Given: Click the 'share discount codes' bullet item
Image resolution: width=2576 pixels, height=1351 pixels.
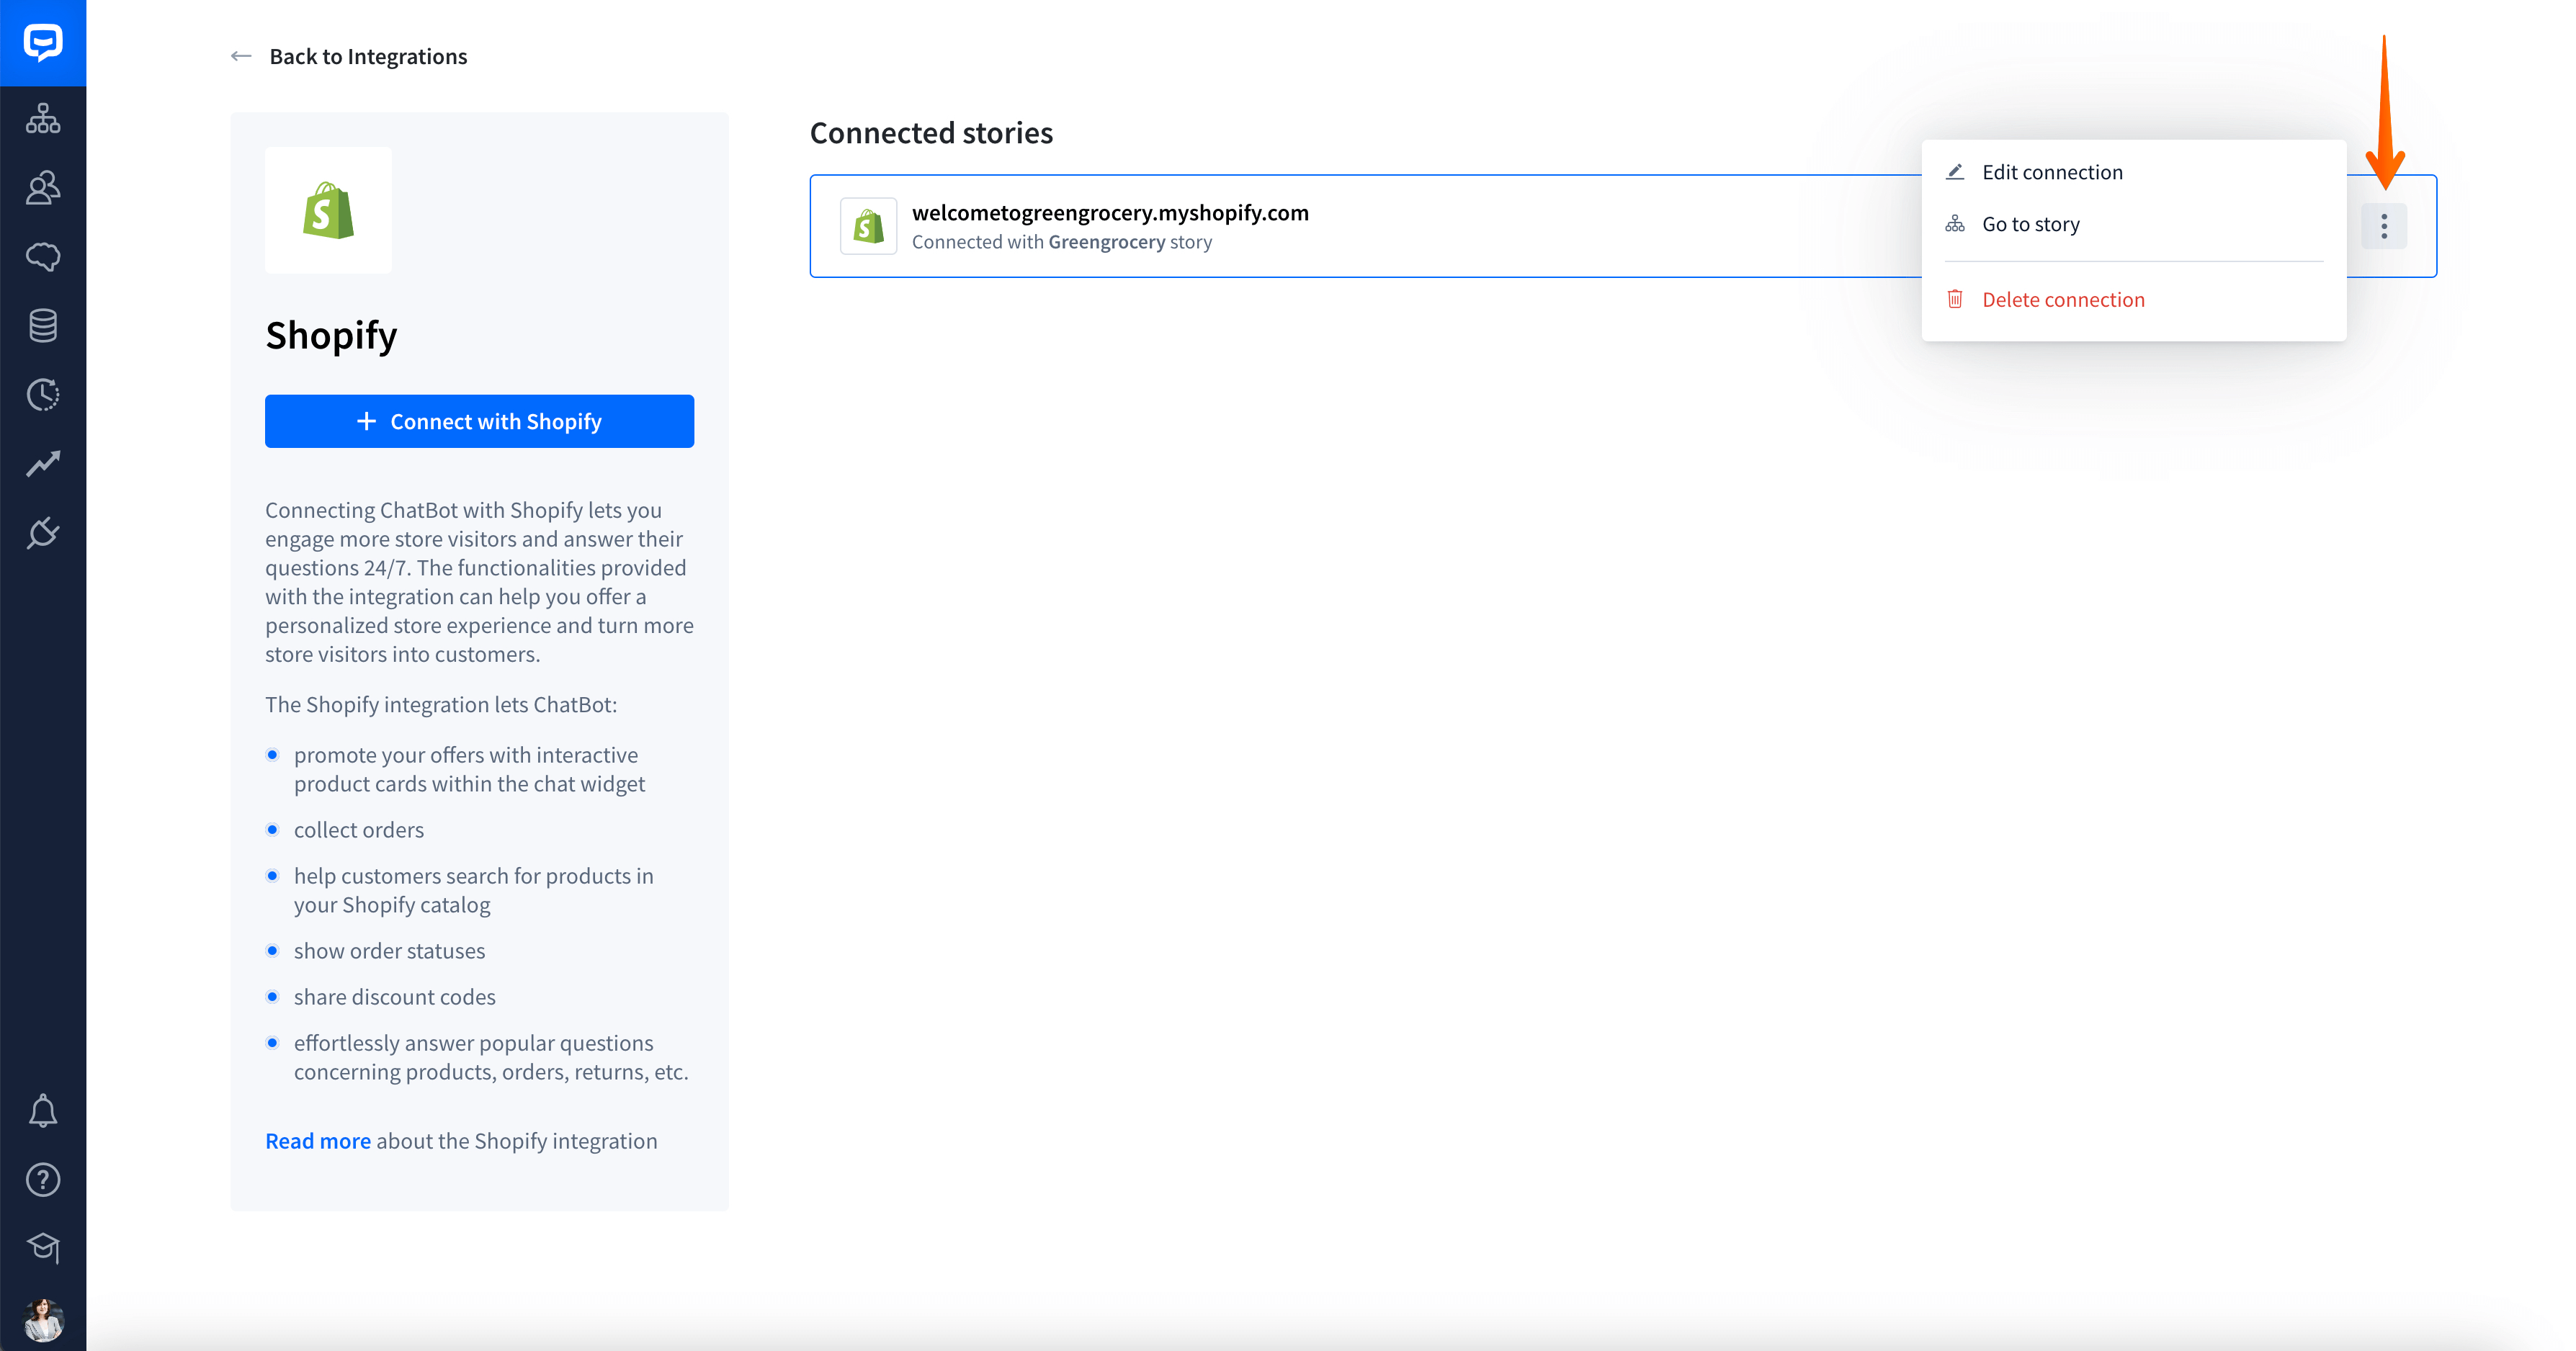Looking at the screenshot, I should (x=395, y=997).
